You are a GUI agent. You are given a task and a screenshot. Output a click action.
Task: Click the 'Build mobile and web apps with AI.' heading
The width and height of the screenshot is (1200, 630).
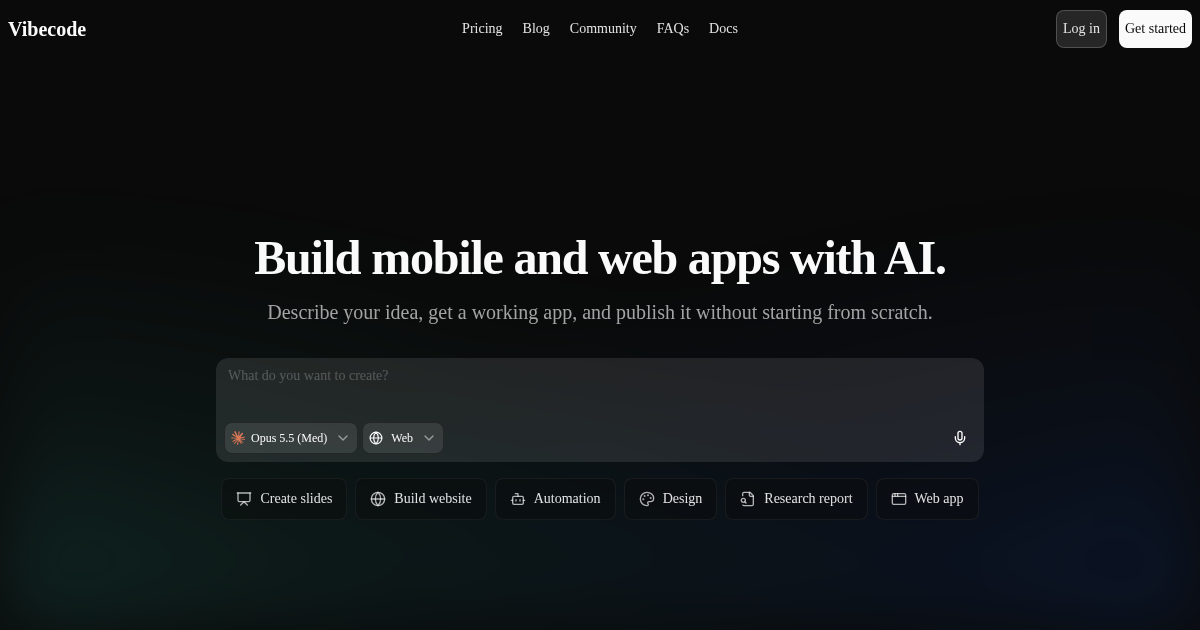tap(600, 258)
